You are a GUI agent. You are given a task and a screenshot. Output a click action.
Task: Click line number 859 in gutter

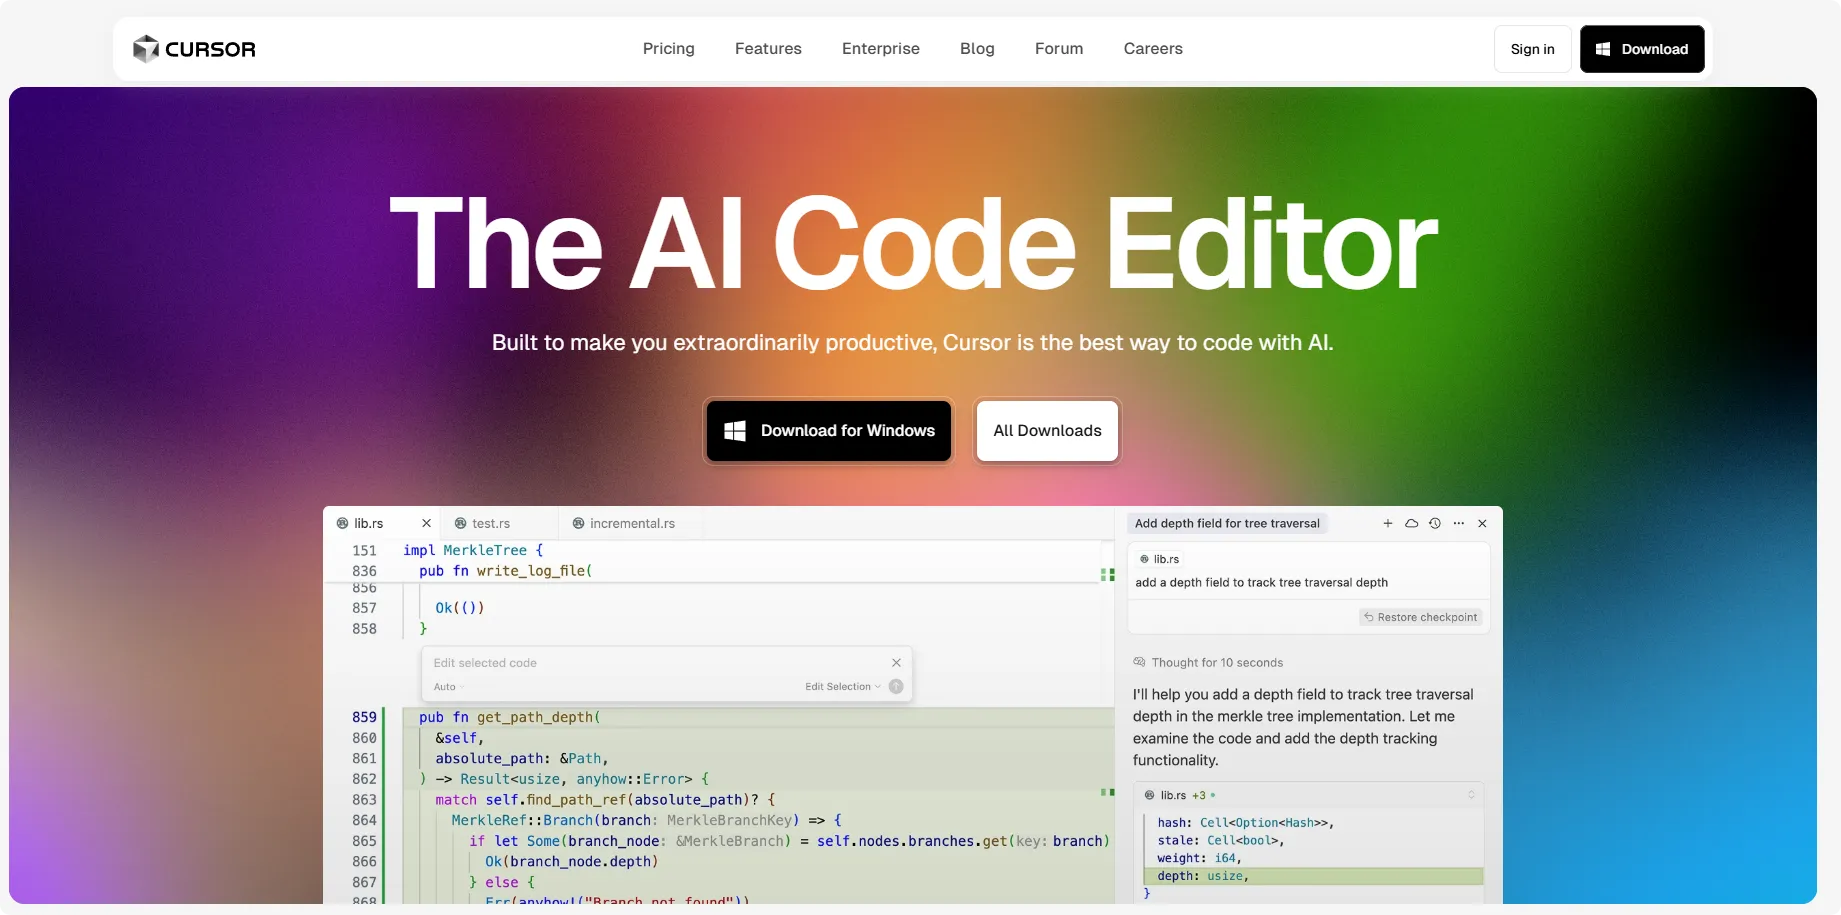pyautogui.click(x=364, y=717)
